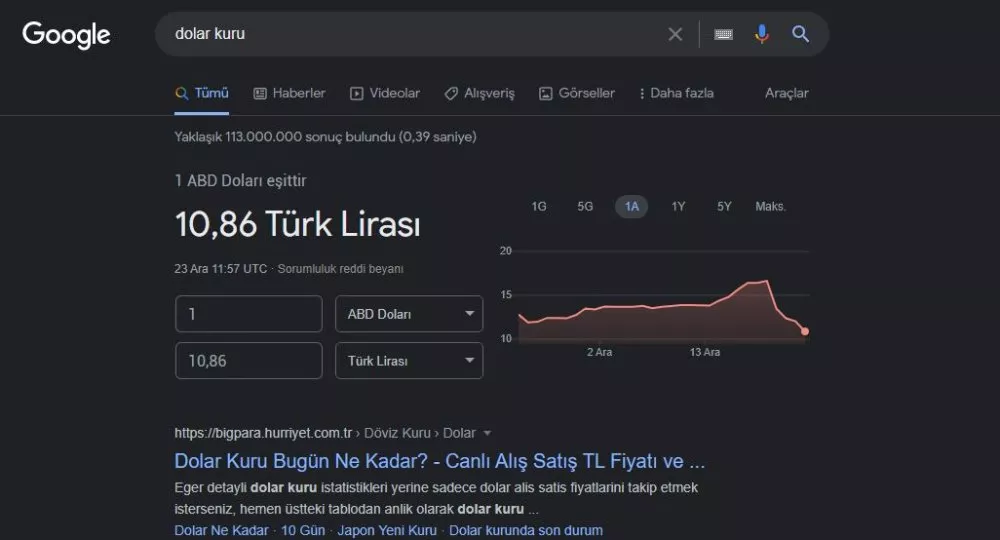The height and width of the screenshot is (540, 1000).
Task: Open the ABD Doları currency dropdown
Action: coord(409,314)
